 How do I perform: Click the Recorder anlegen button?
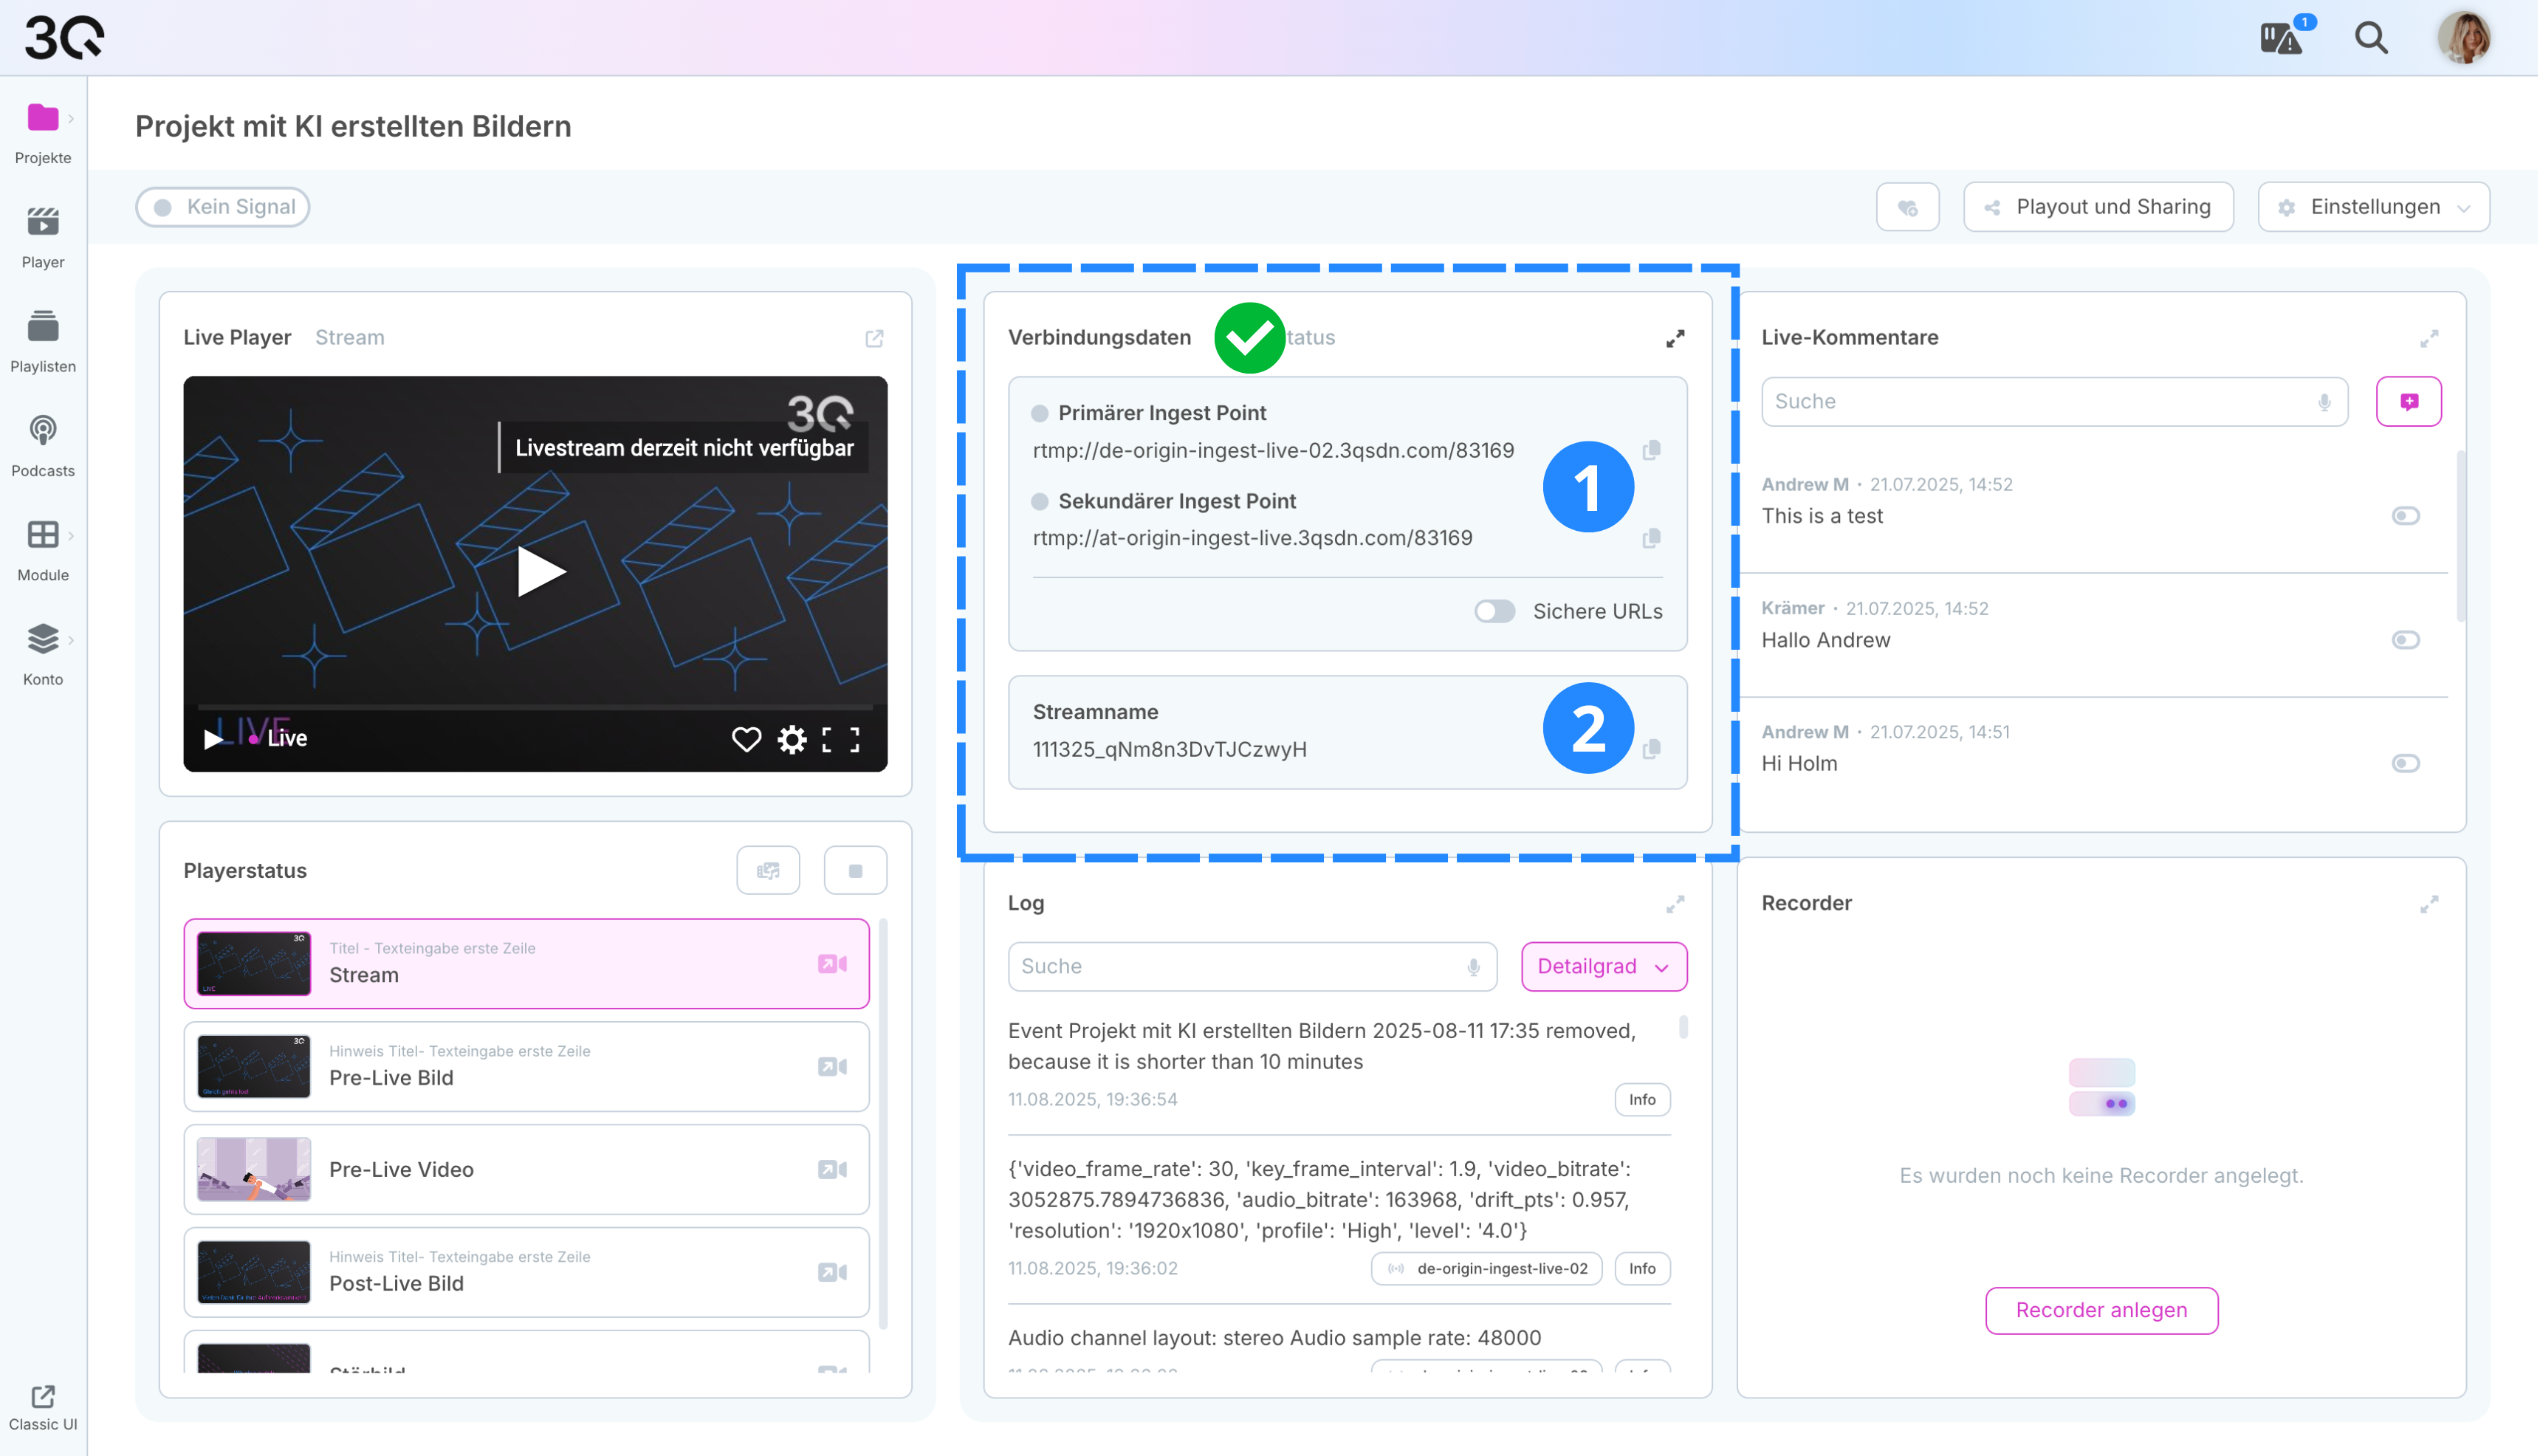pos(2102,1310)
